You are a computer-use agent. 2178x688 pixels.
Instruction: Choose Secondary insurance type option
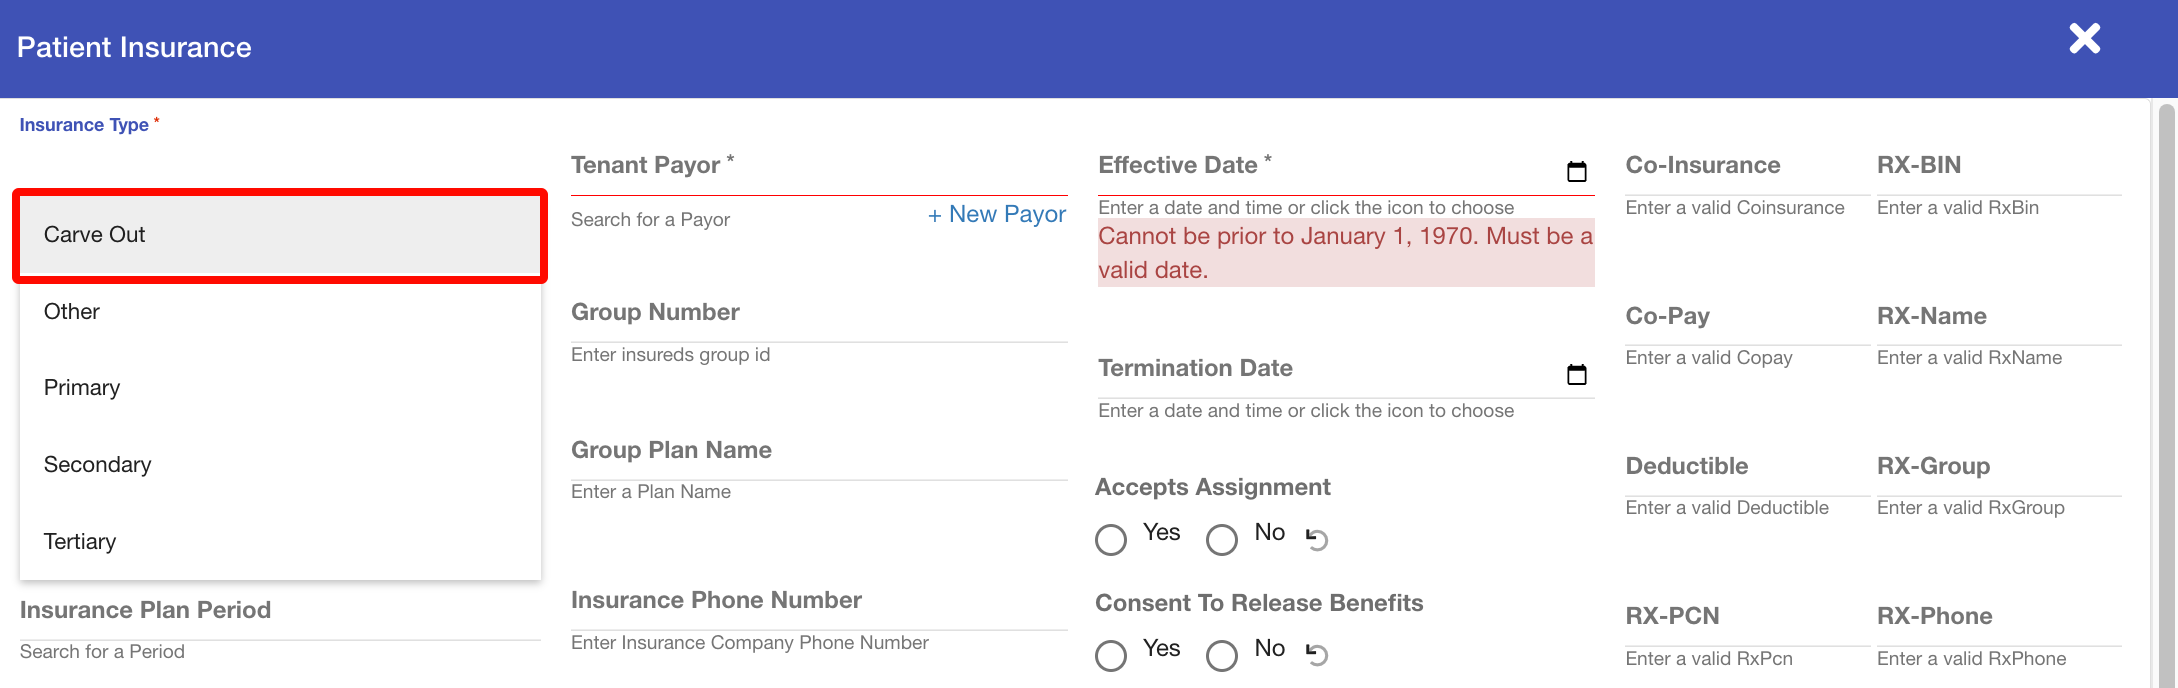coord(279,465)
